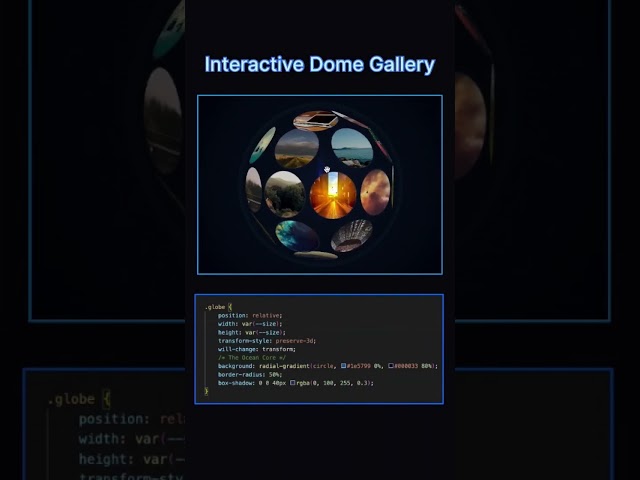Click the glowing orange corridor image circle
Screen dimensions: 640x480
(x=333, y=195)
